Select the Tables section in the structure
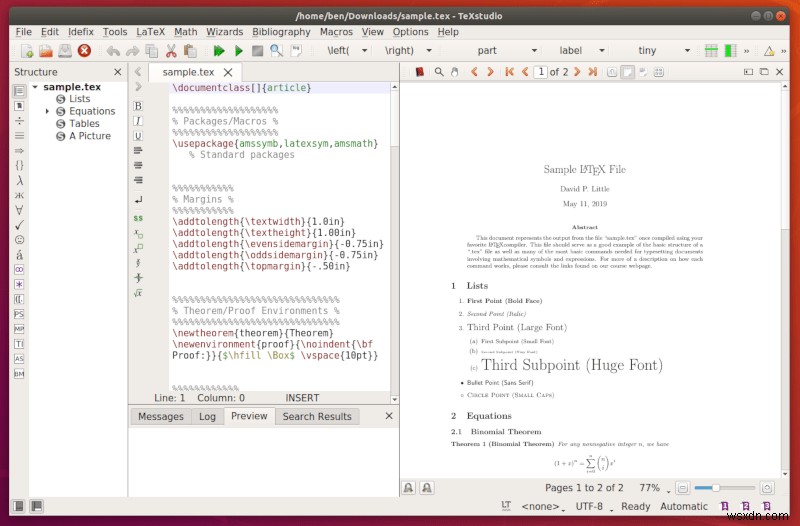The height and width of the screenshot is (526, 800). click(x=84, y=123)
